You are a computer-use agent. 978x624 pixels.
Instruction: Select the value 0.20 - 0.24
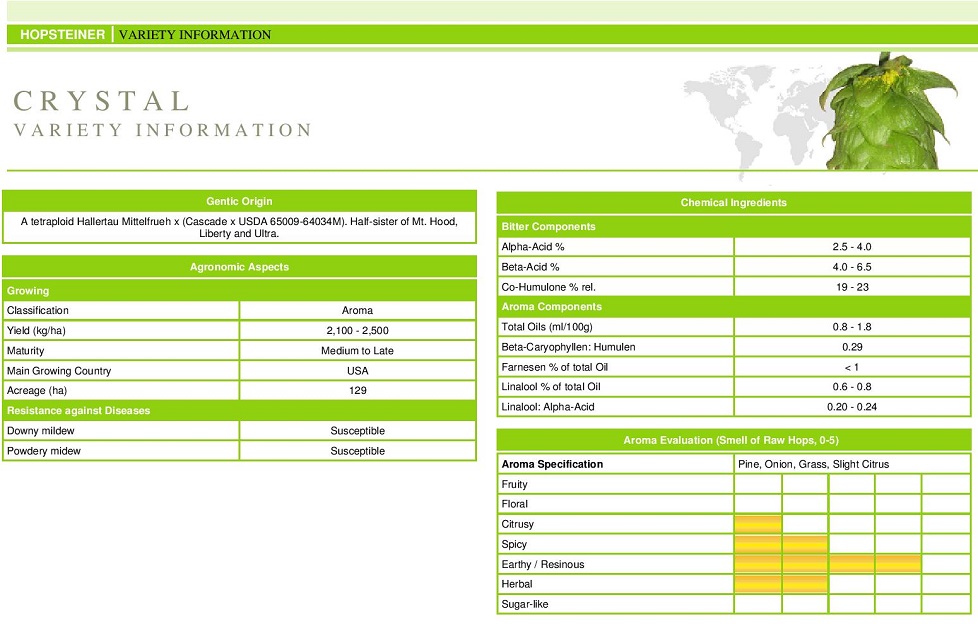click(852, 406)
